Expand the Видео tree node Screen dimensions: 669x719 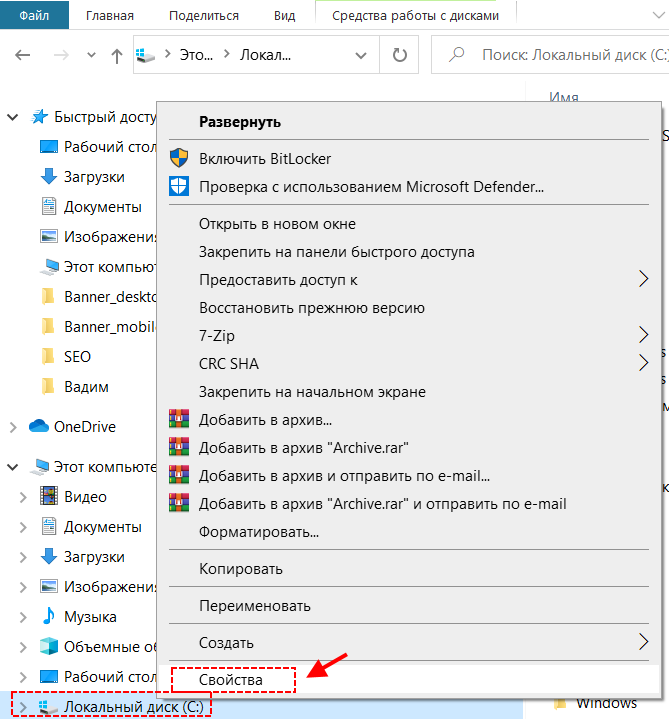[x=23, y=497]
